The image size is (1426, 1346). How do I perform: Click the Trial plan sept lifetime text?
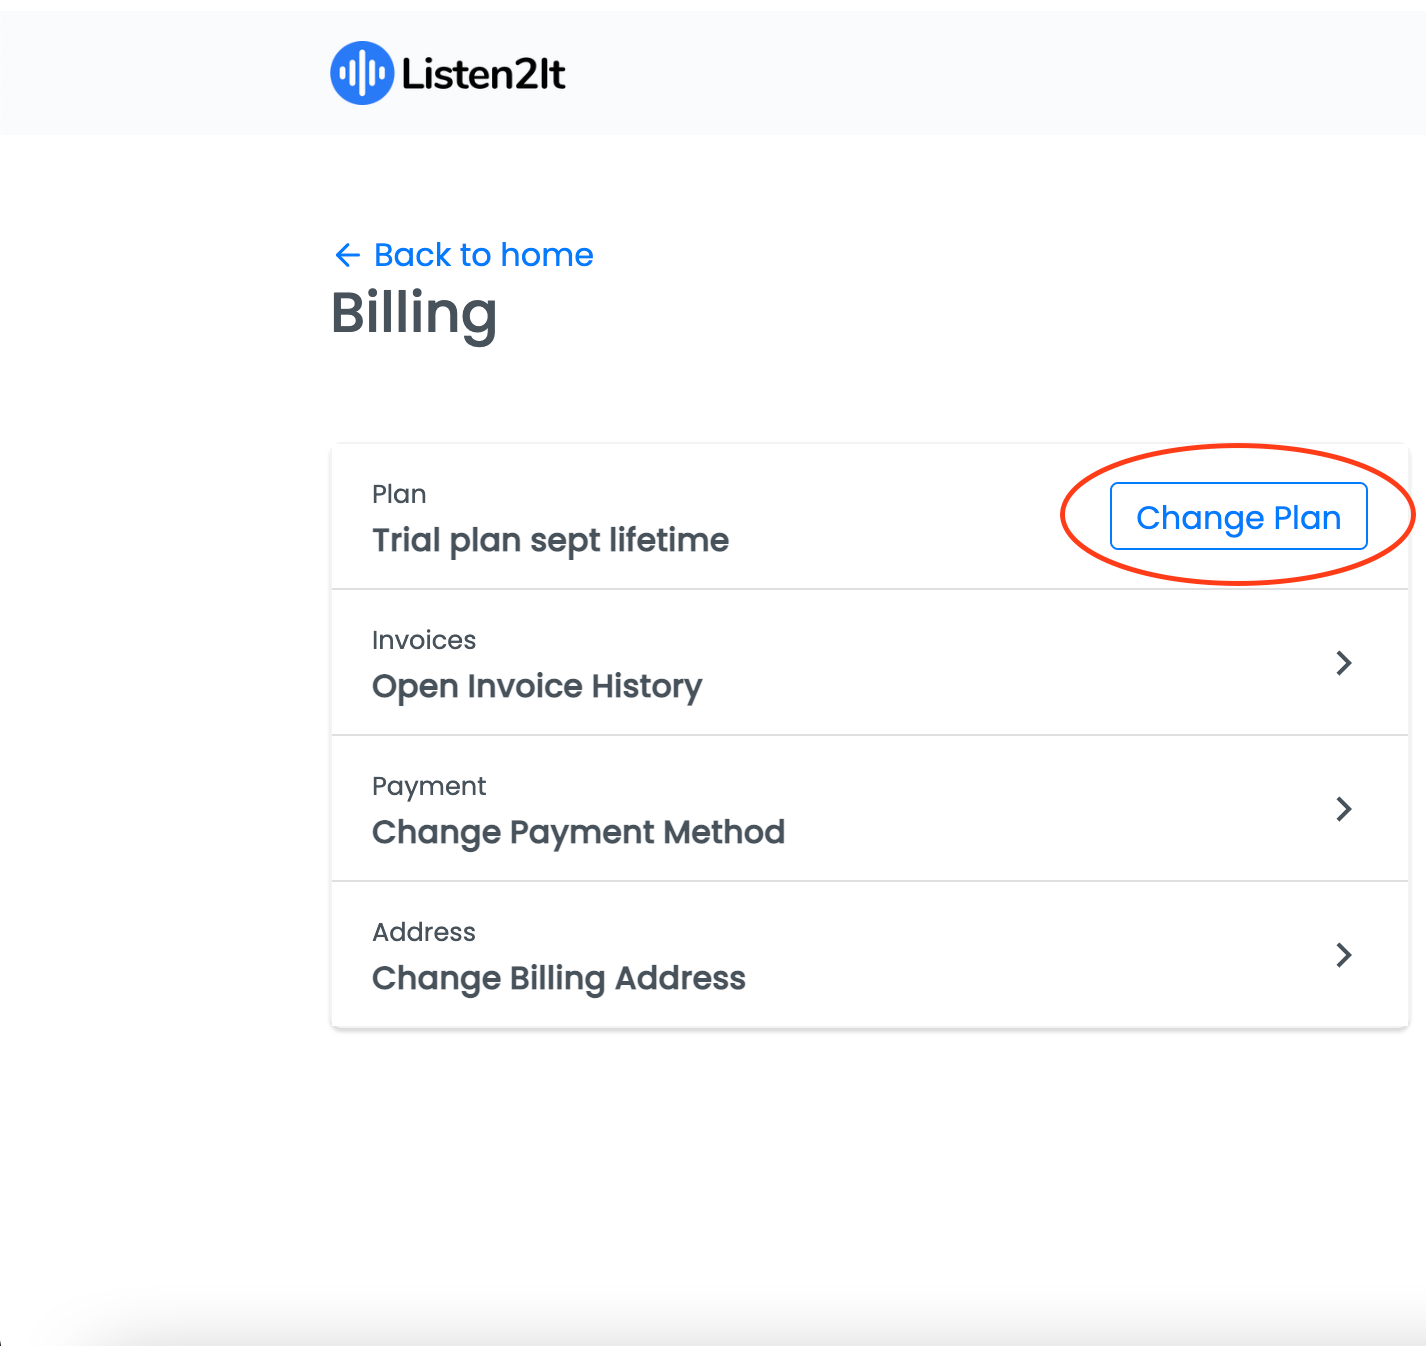click(550, 540)
